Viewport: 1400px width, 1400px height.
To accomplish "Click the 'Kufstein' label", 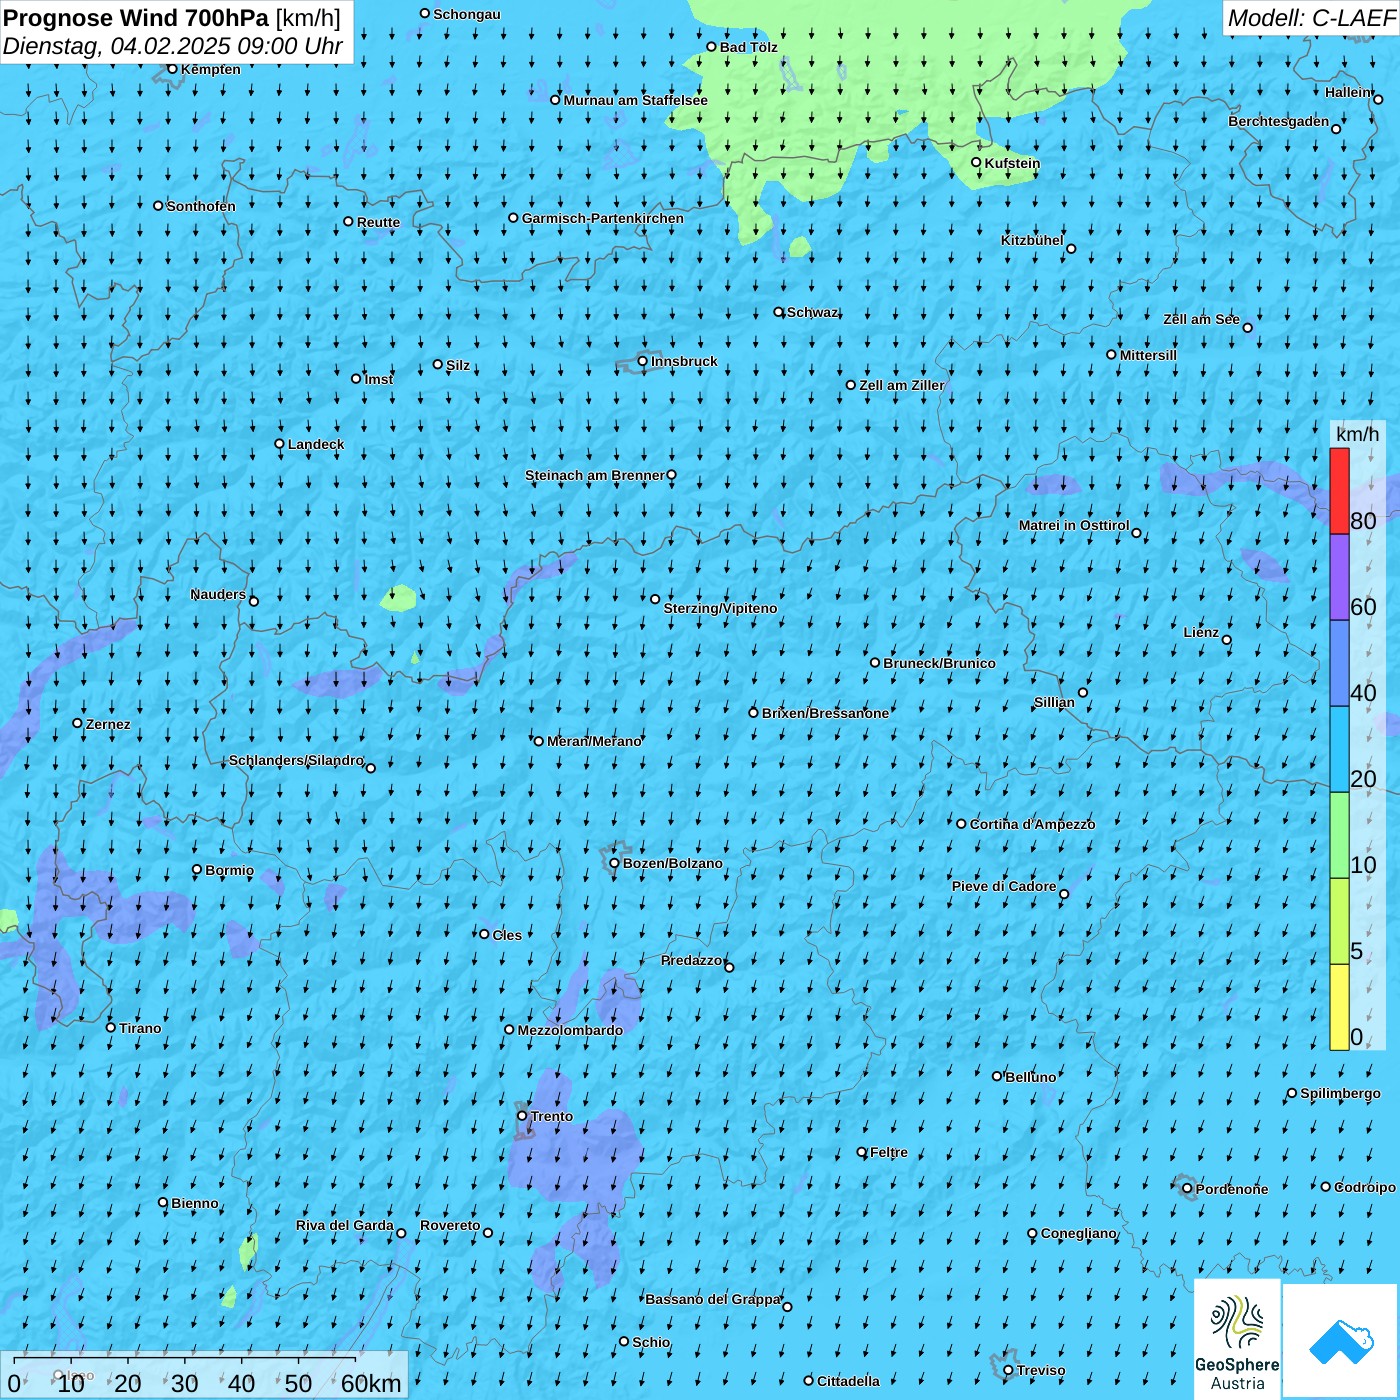I will pyautogui.click(x=1012, y=163).
